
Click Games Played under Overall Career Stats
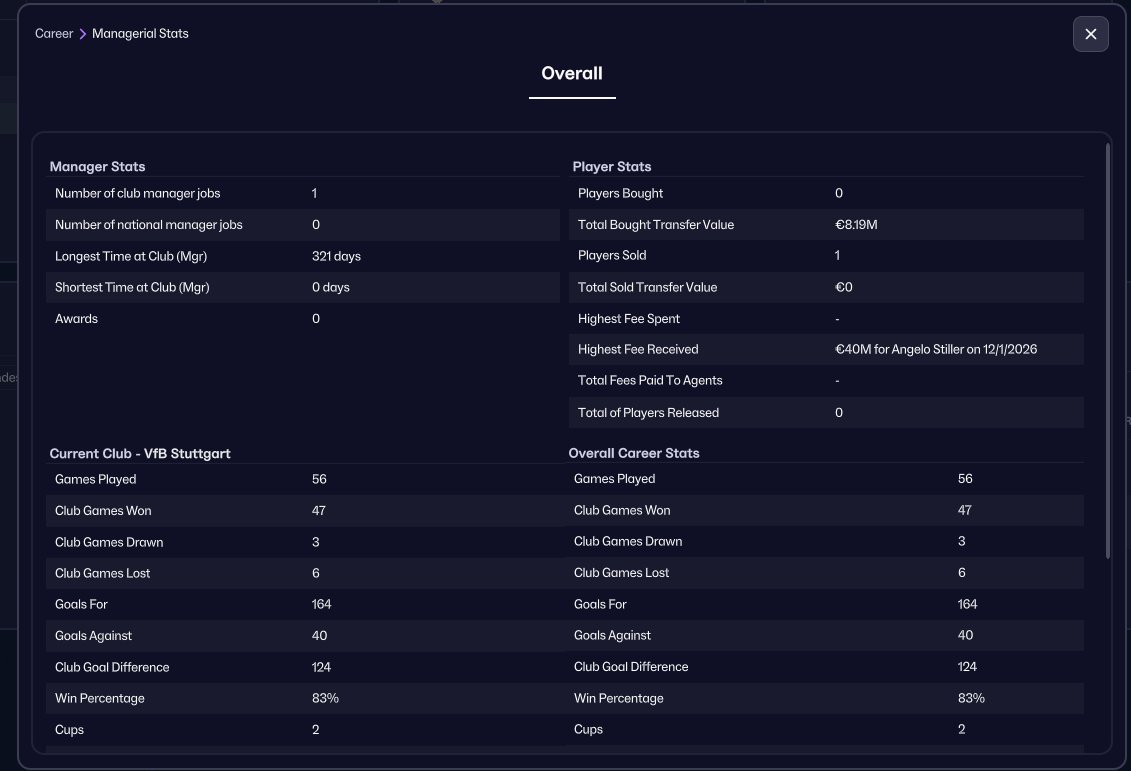[615, 479]
